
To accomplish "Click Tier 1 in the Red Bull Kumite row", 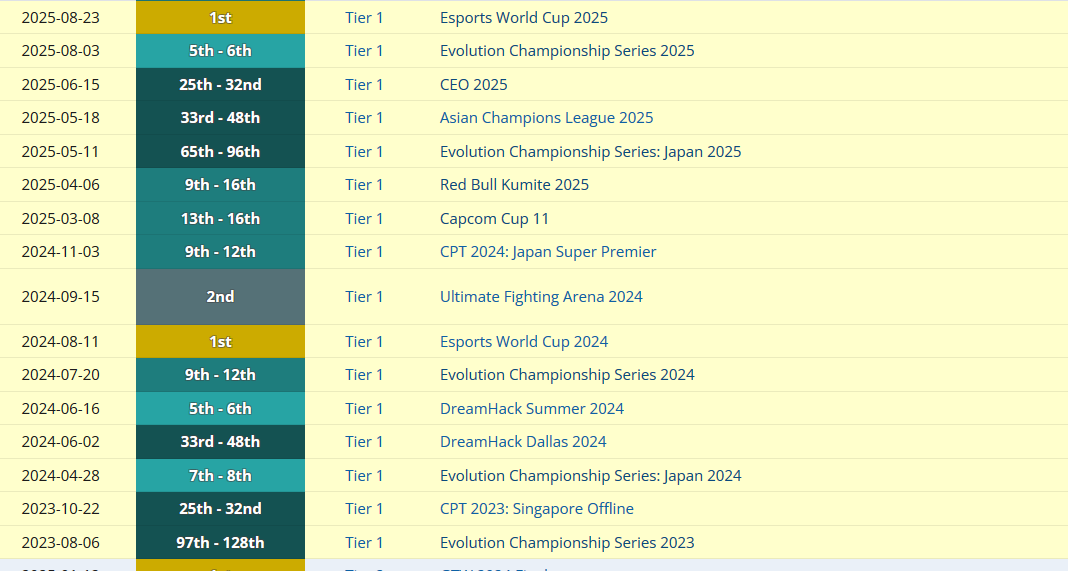I will (364, 185).
